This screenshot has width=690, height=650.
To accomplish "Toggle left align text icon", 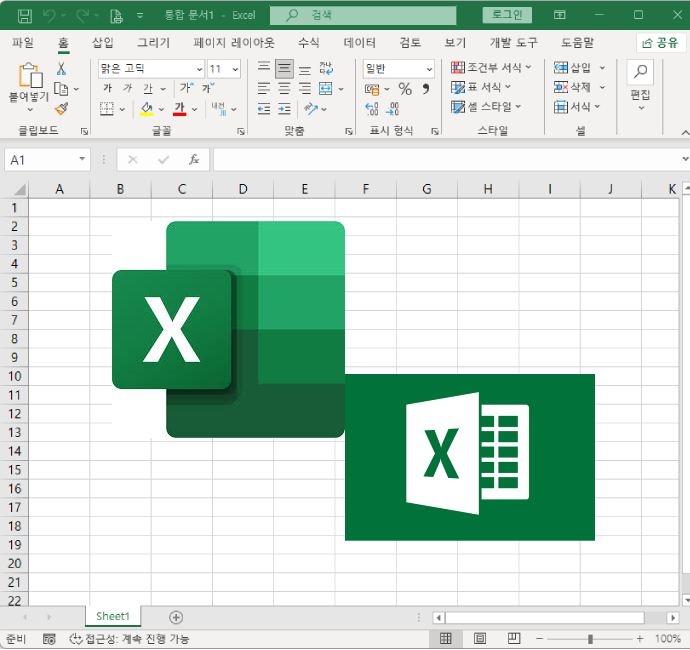I will [x=264, y=88].
